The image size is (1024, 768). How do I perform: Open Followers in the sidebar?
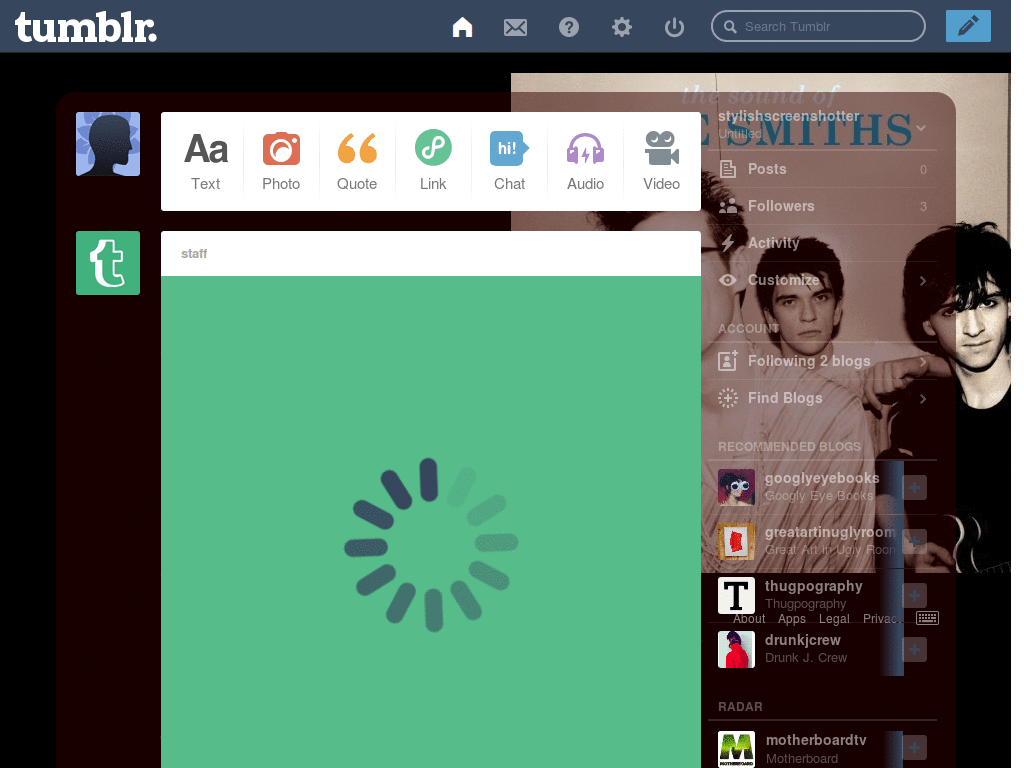(823, 206)
